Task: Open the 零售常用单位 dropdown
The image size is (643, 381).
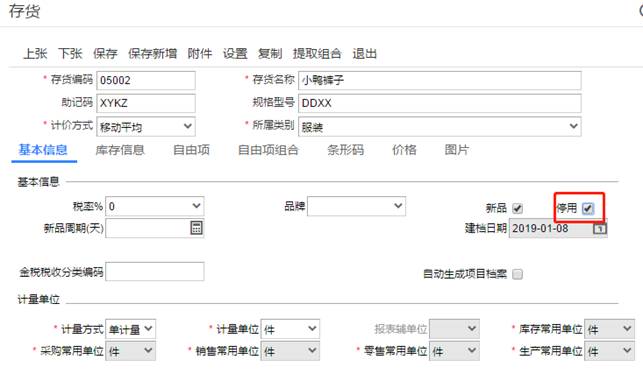Action: coord(454,351)
